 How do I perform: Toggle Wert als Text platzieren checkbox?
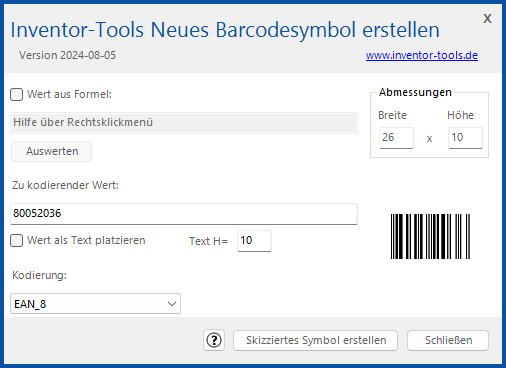[x=16, y=240]
